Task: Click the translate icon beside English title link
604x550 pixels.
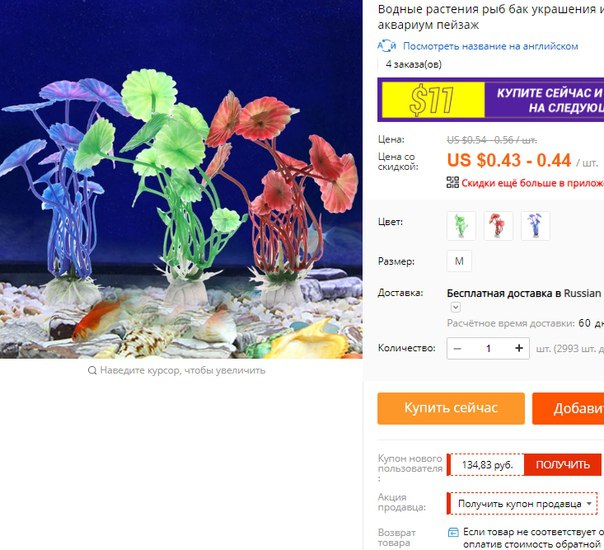Action: (387, 46)
